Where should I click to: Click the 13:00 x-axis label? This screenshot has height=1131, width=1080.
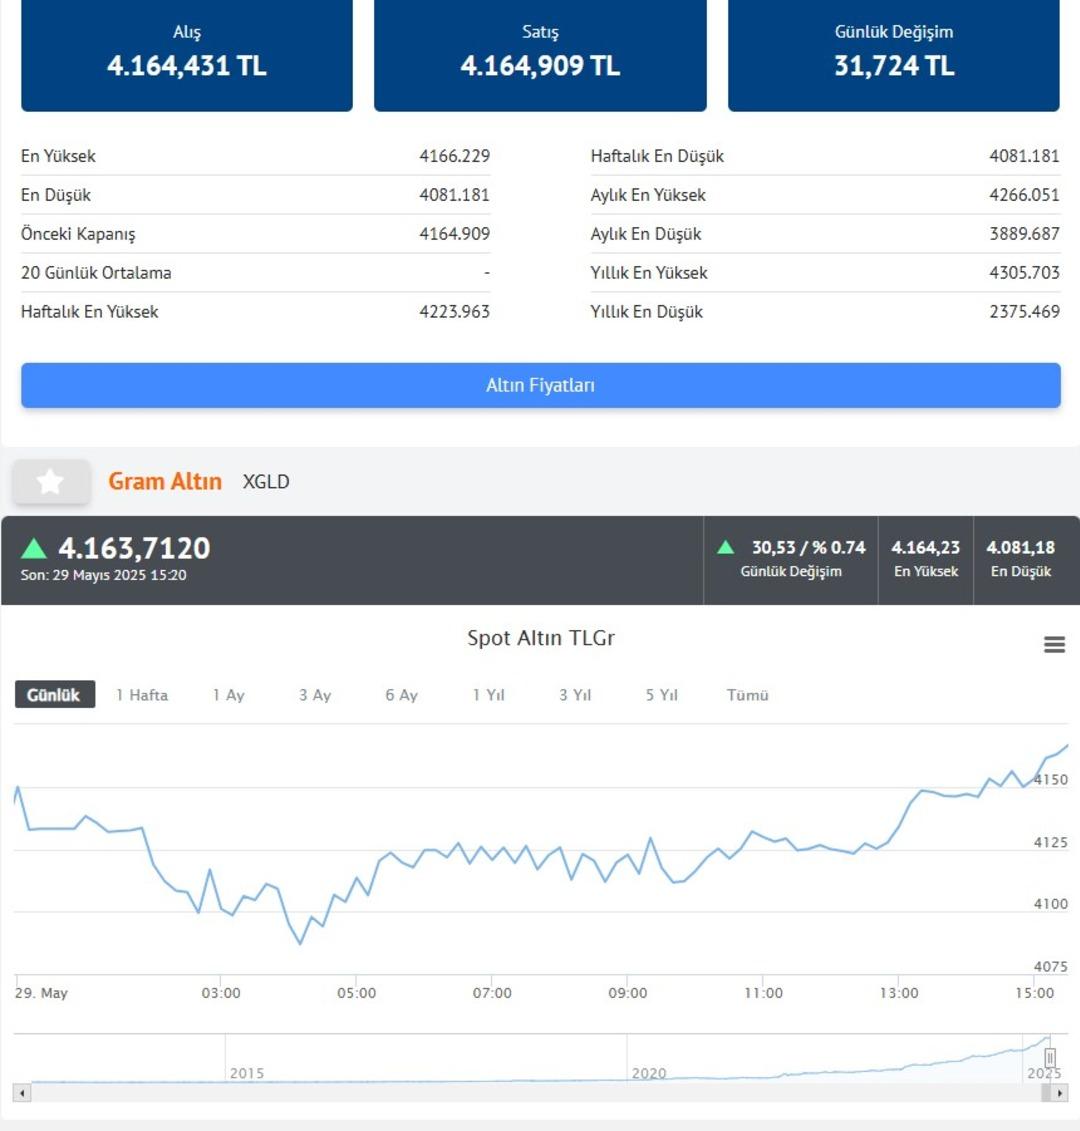(x=899, y=993)
